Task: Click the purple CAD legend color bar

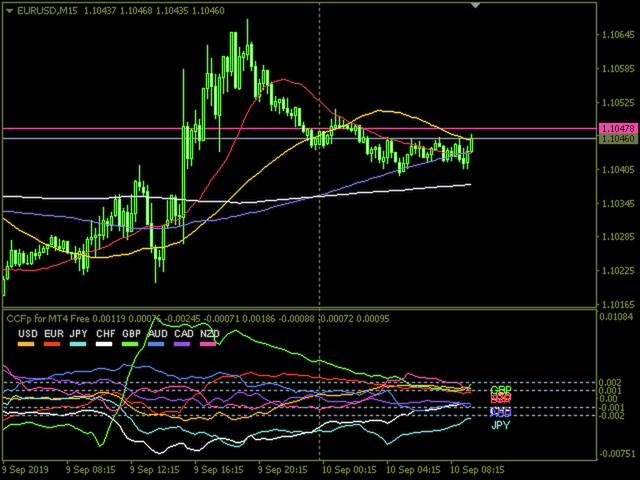Action: tap(184, 345)
